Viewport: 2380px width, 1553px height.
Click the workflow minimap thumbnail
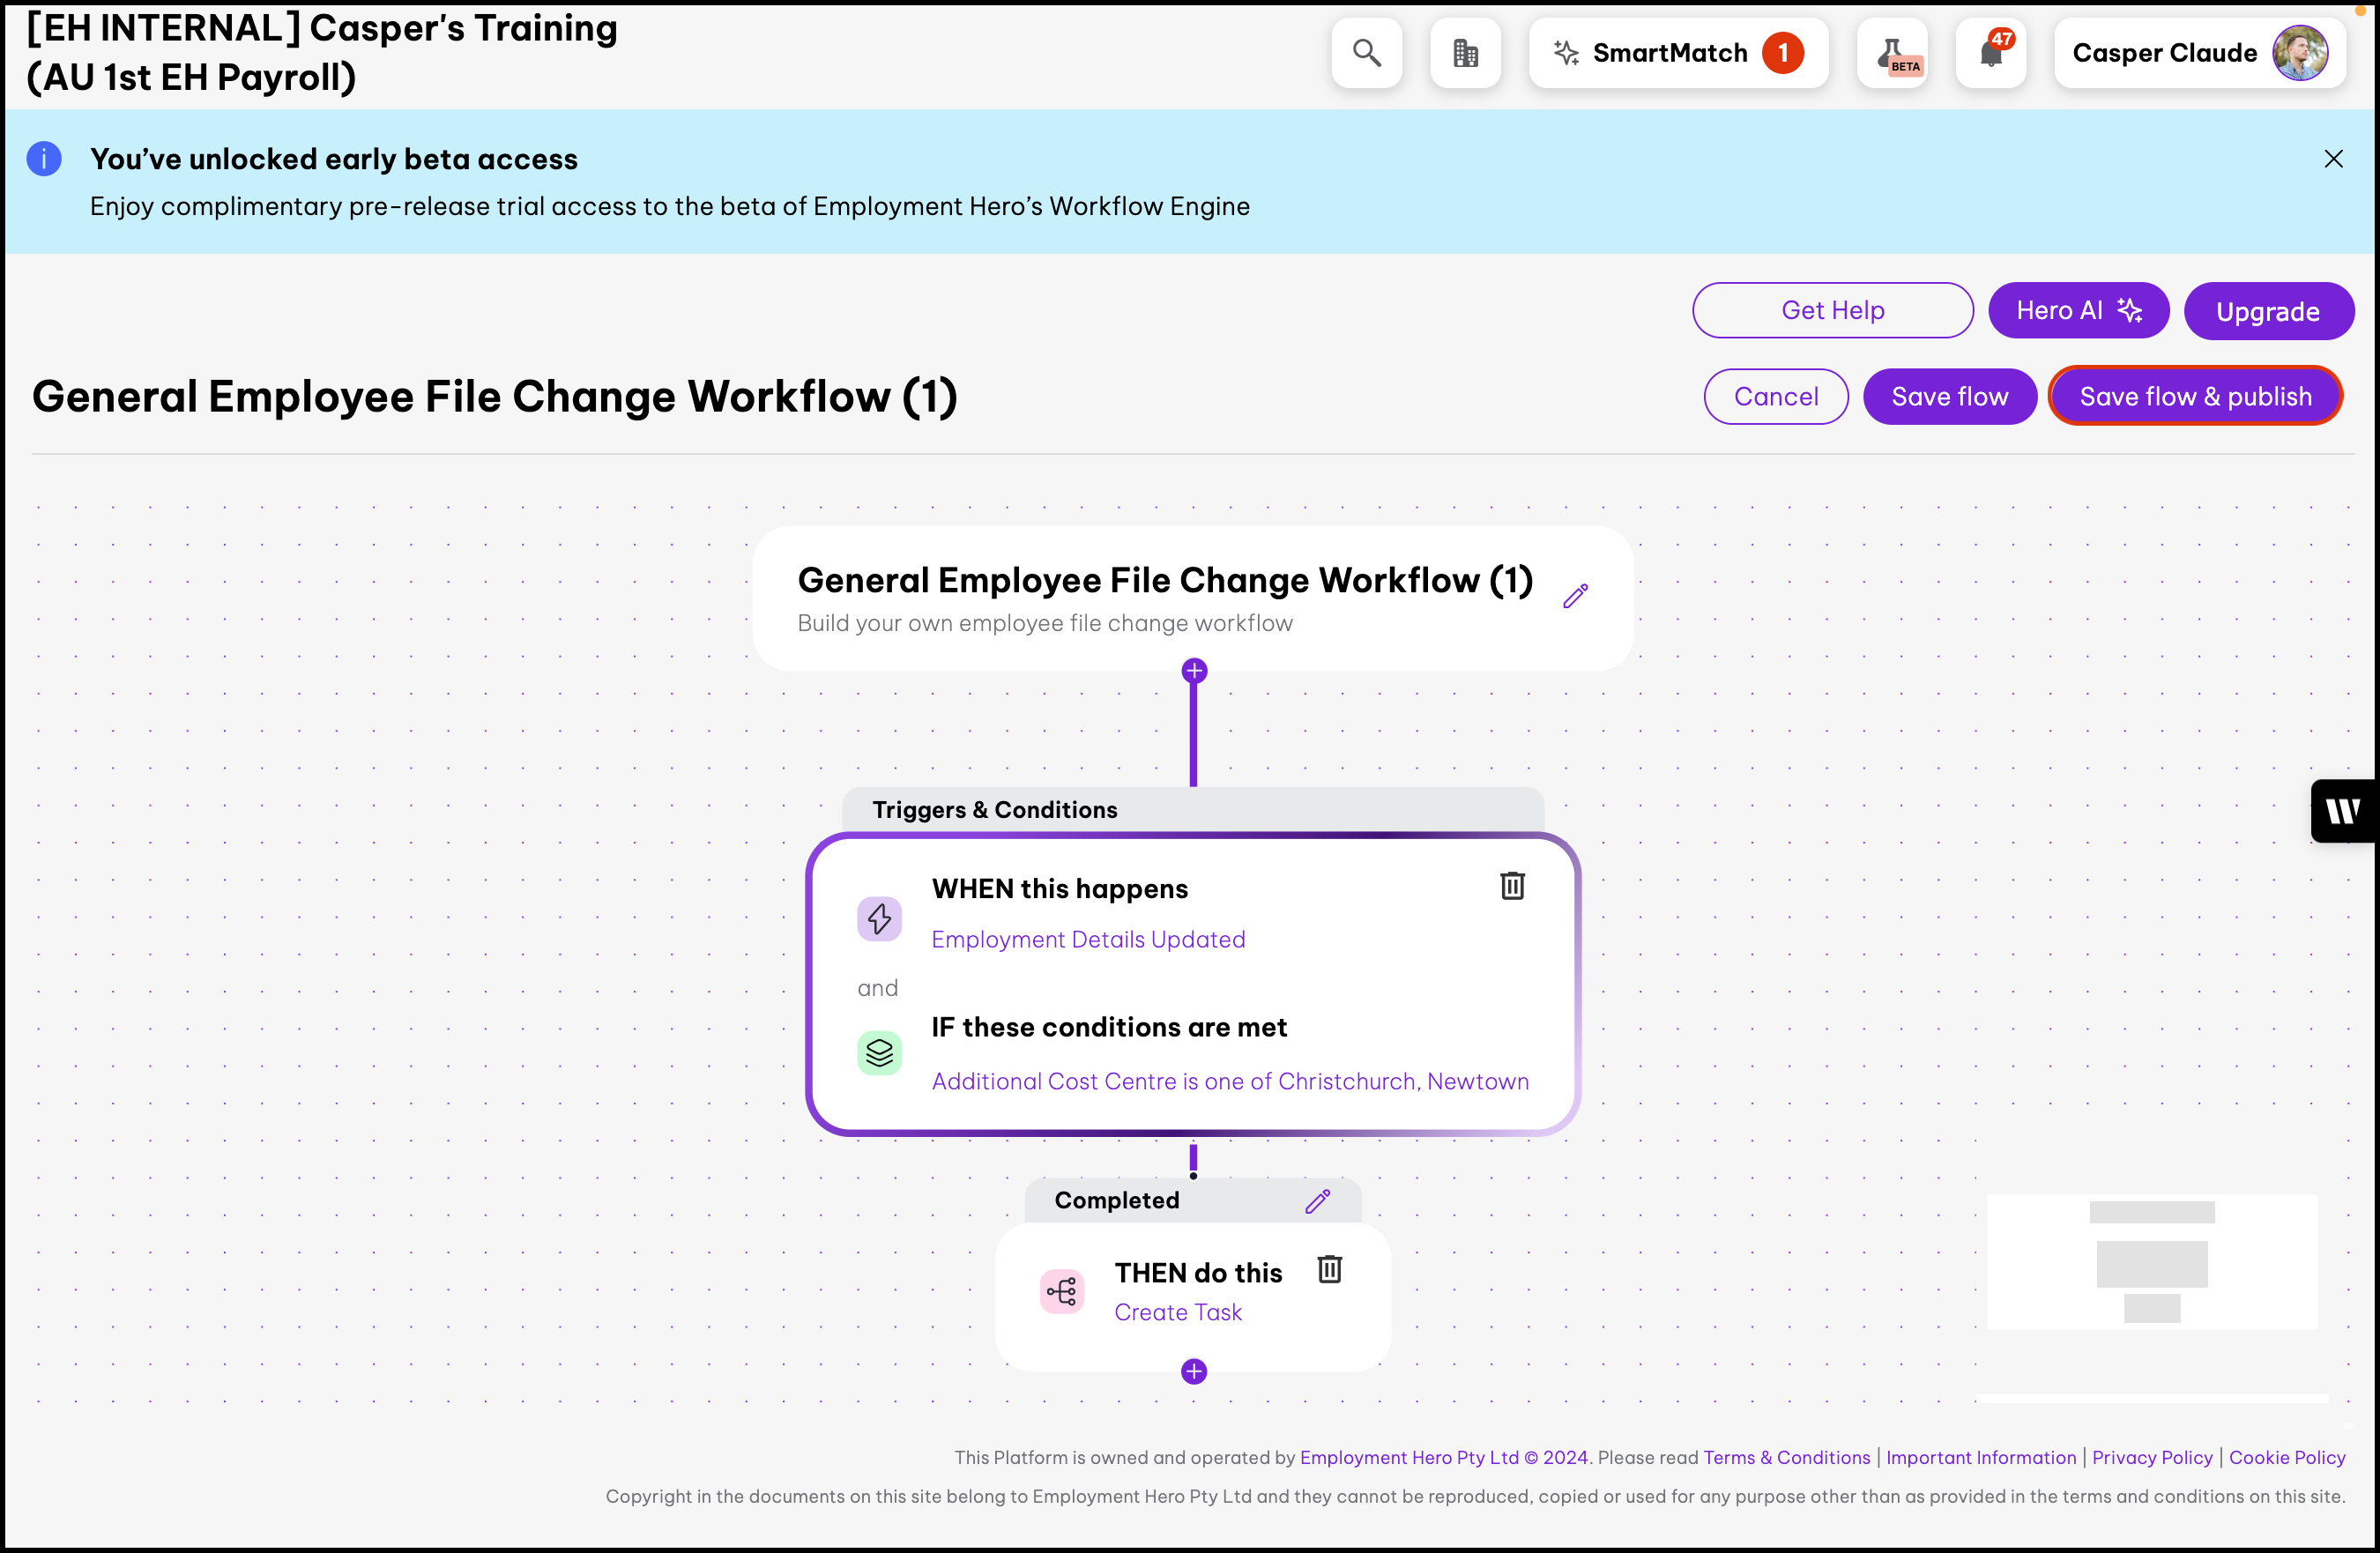coord(2151,1263)
